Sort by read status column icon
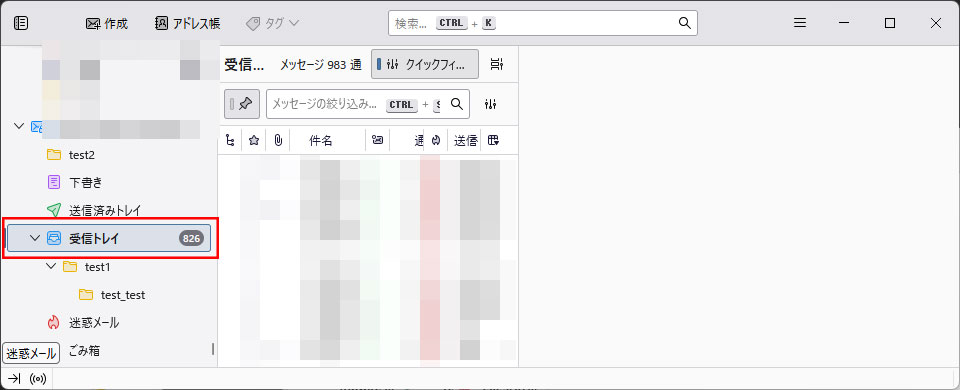 (378, 141)
